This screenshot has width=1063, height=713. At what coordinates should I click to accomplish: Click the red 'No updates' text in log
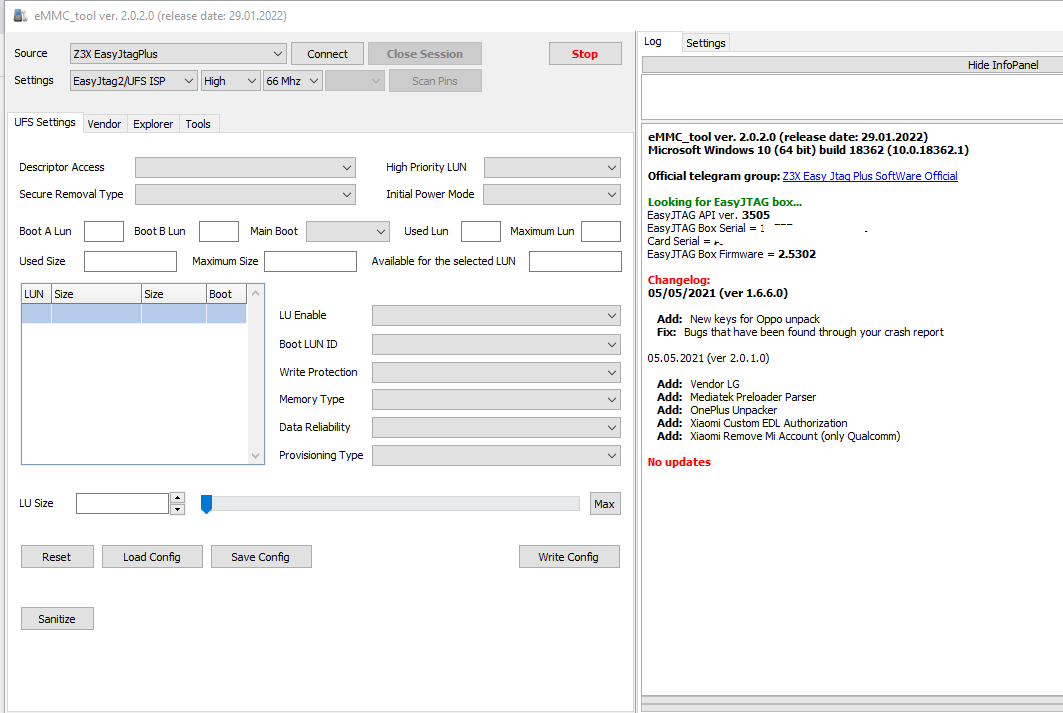point(679,462)
